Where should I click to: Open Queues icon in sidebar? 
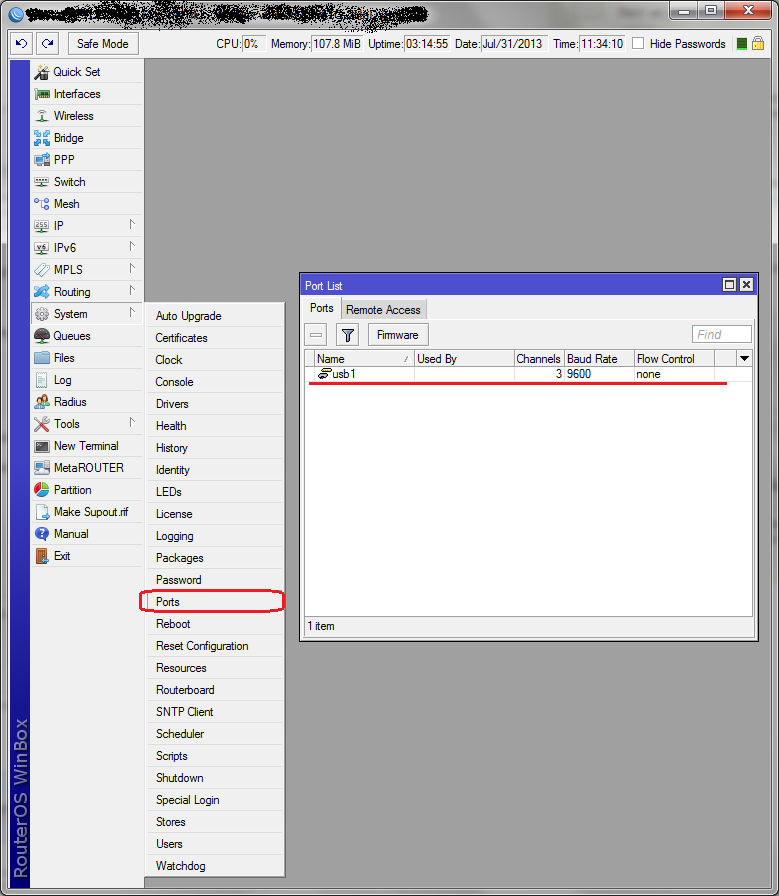42,336
